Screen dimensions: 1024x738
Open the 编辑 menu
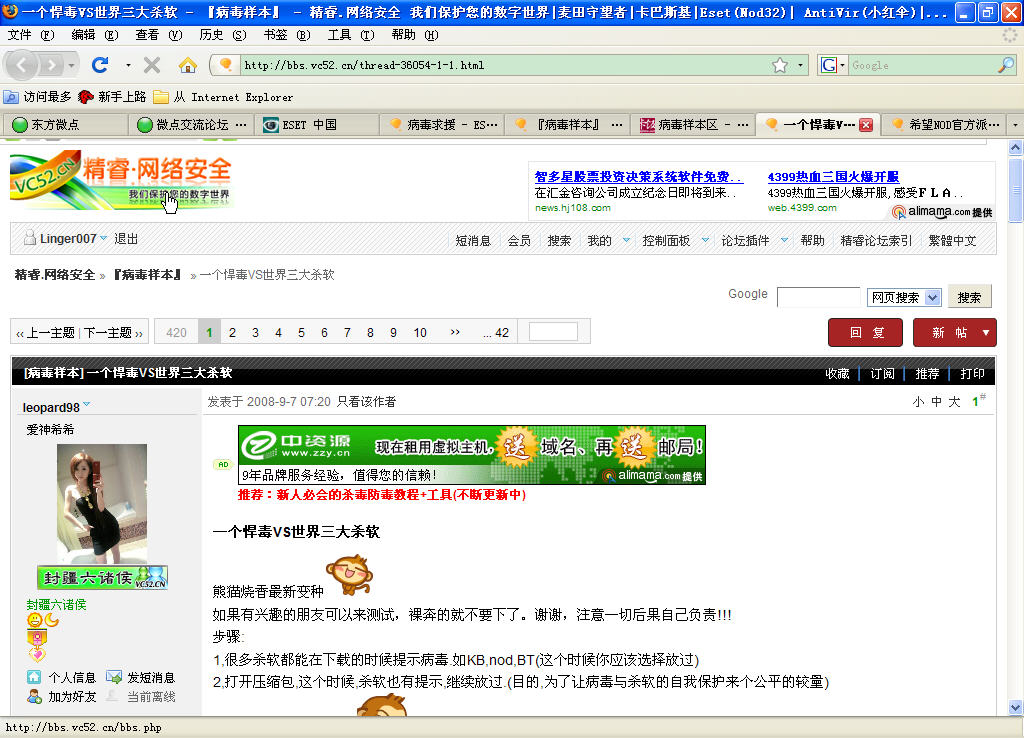tap(94, 35)
